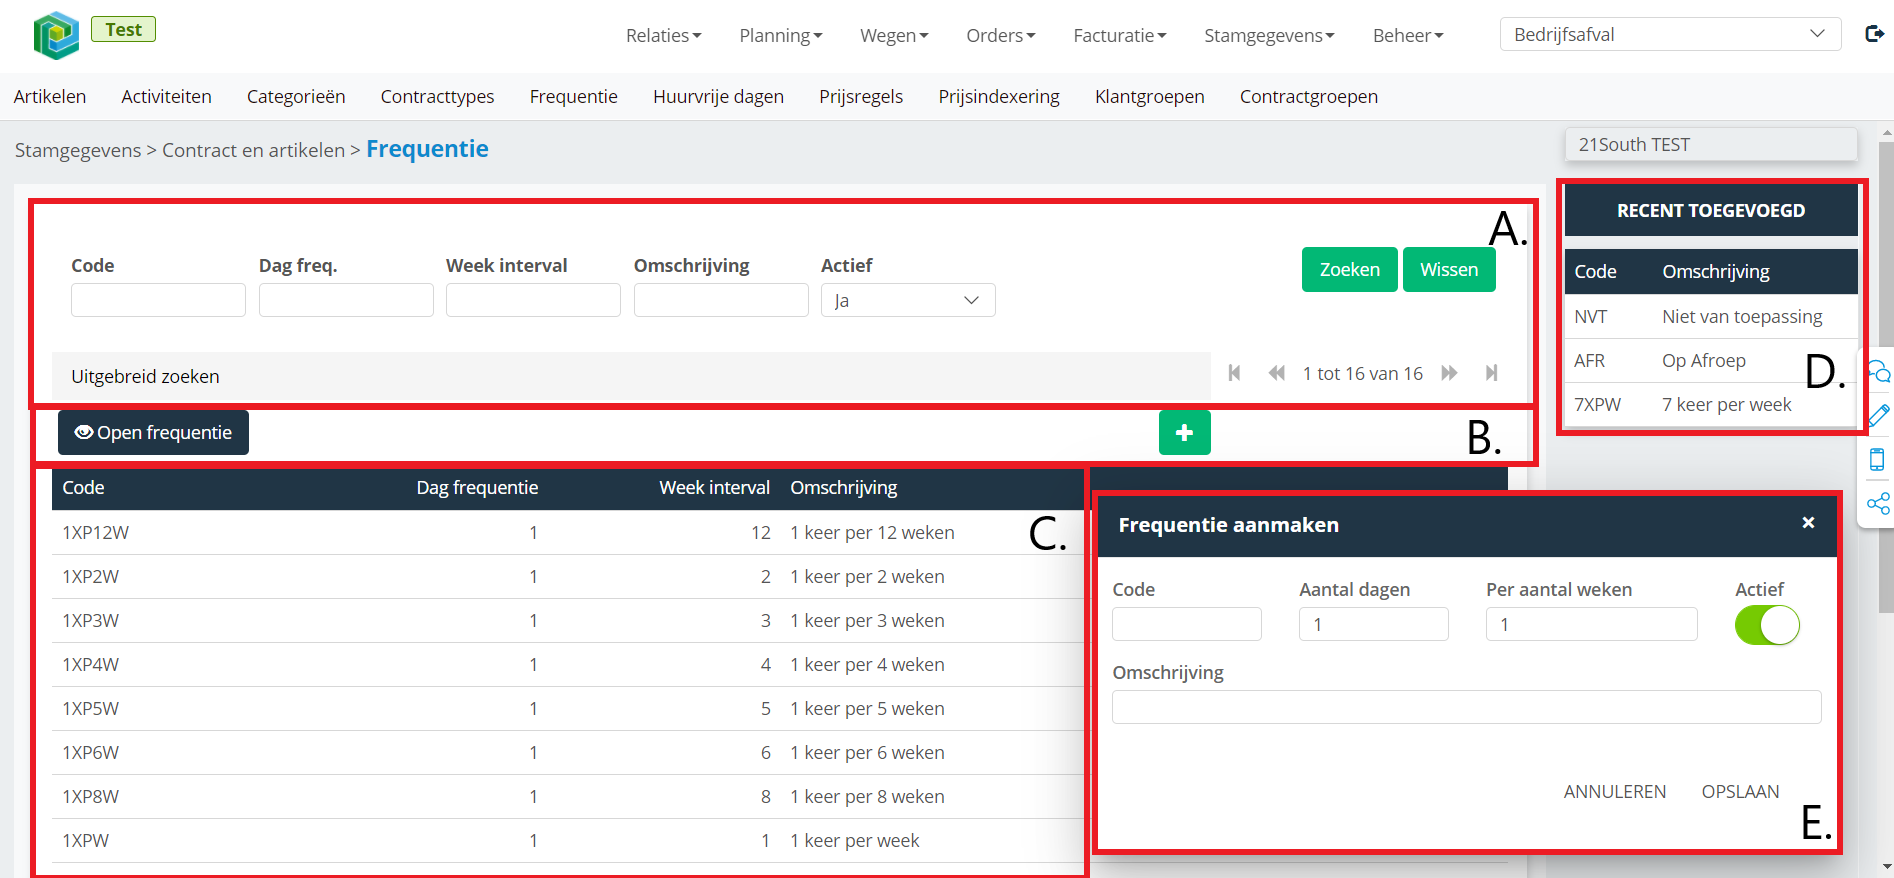Go to last page of results
This screenshot has width=1894, height=878.
(x=1491, y=373)
